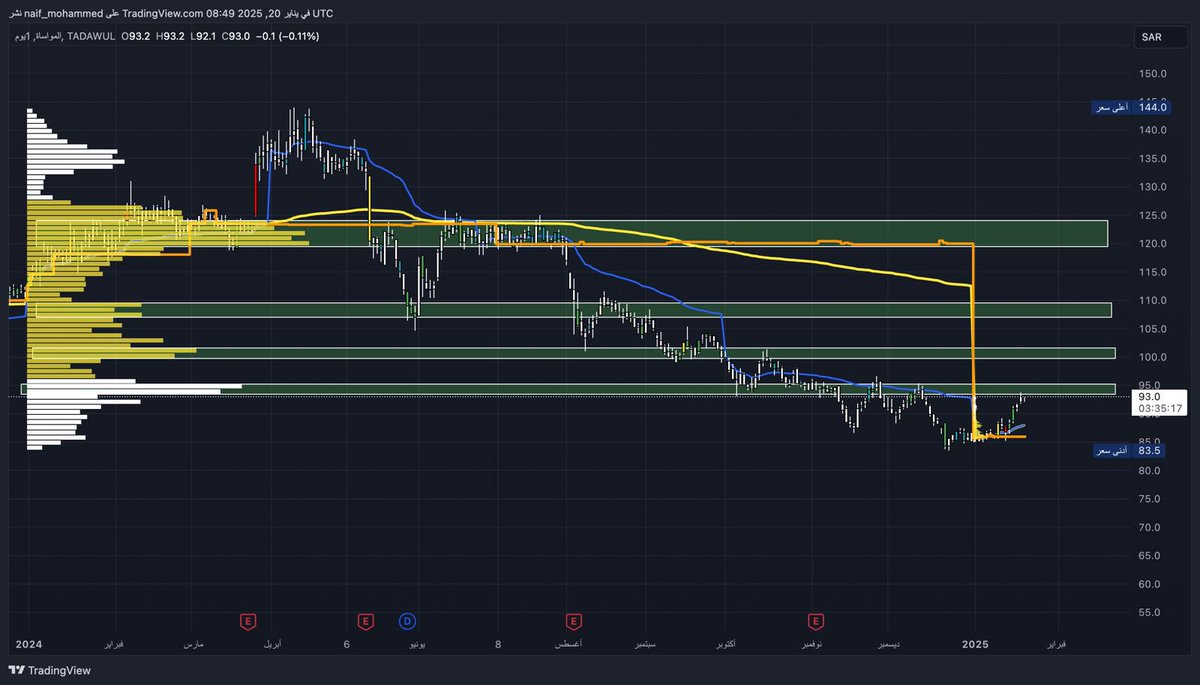Click the مارس time axis label
The image size is (1200, 685).
point(194,646)
